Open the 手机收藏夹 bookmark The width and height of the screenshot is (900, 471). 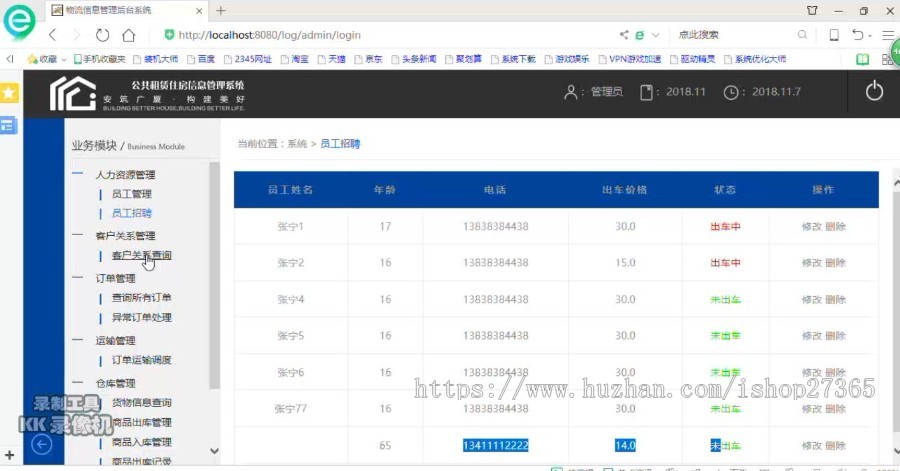[x=99, y=59]
